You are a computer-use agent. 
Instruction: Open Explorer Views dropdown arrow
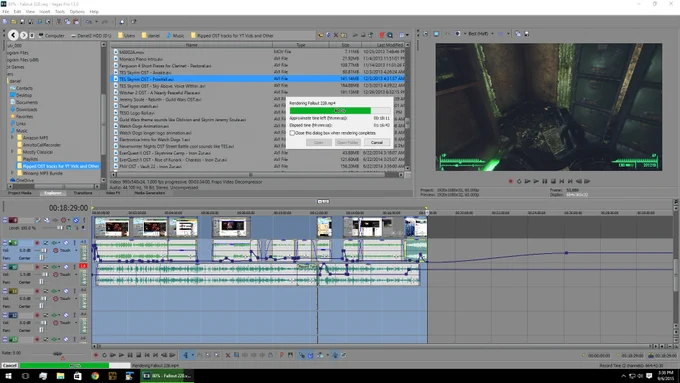407,35
